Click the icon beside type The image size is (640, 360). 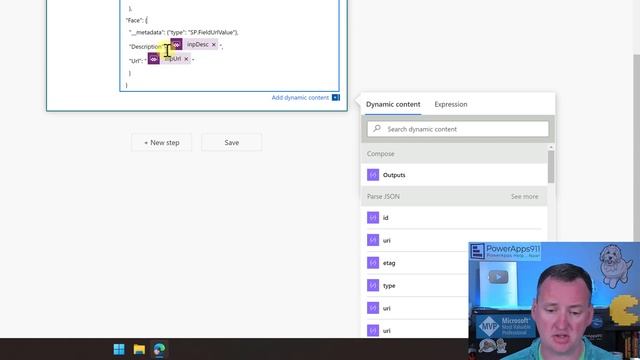tap(373, 285)
